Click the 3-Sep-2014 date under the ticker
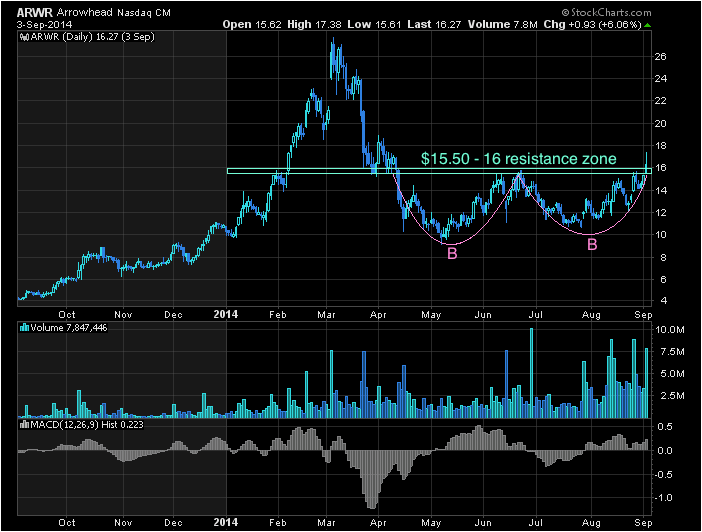This screenshot has height=532, width=702. pos(44,25)
